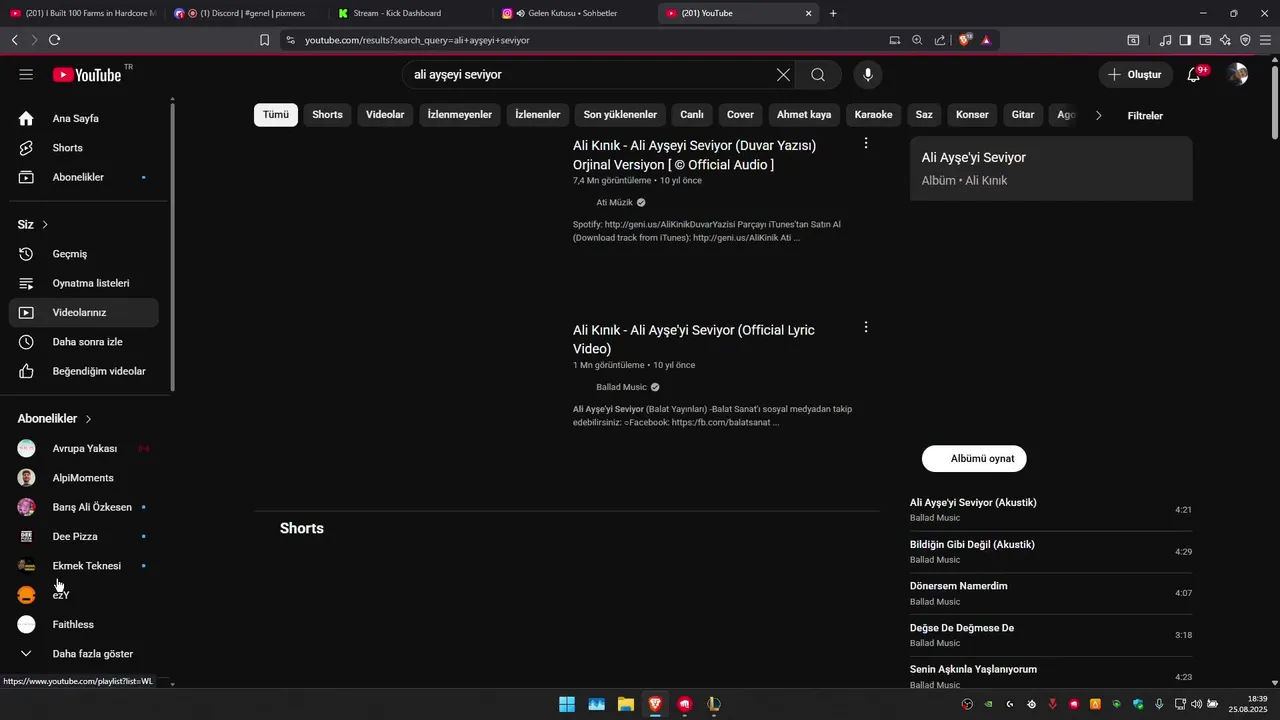Click the browser address bar URL
This screenshot has height=720, width=1280.
[x=417, y=40]
